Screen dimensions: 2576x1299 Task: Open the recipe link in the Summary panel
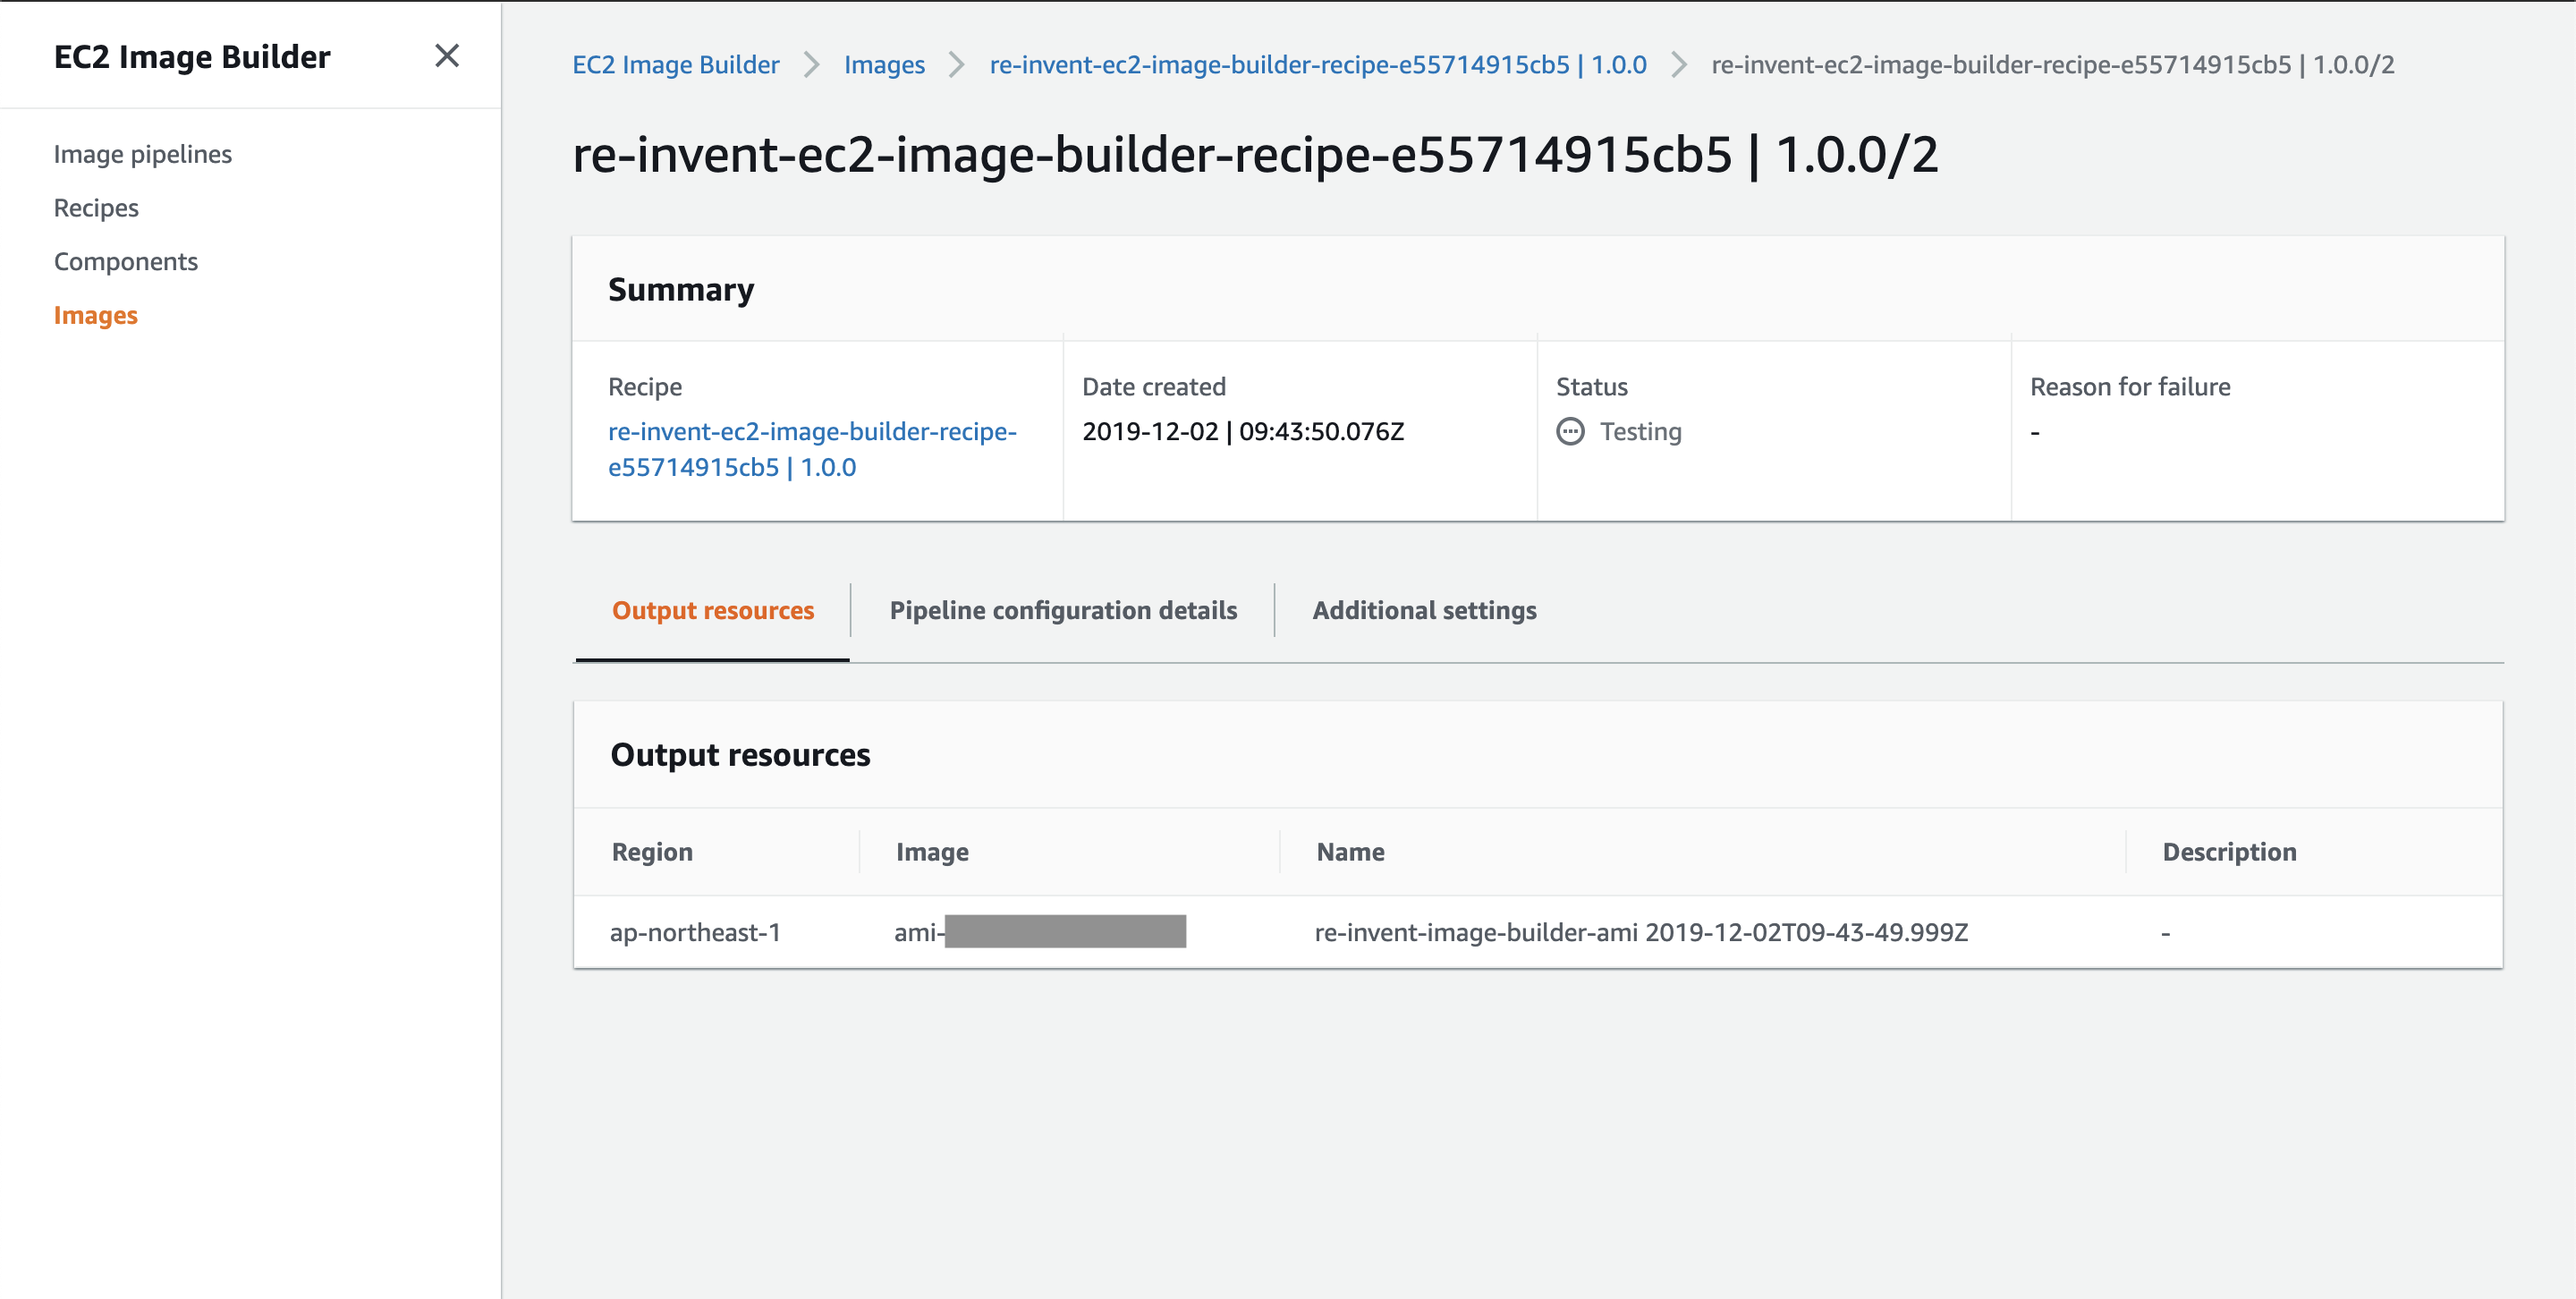click(811, 449)
